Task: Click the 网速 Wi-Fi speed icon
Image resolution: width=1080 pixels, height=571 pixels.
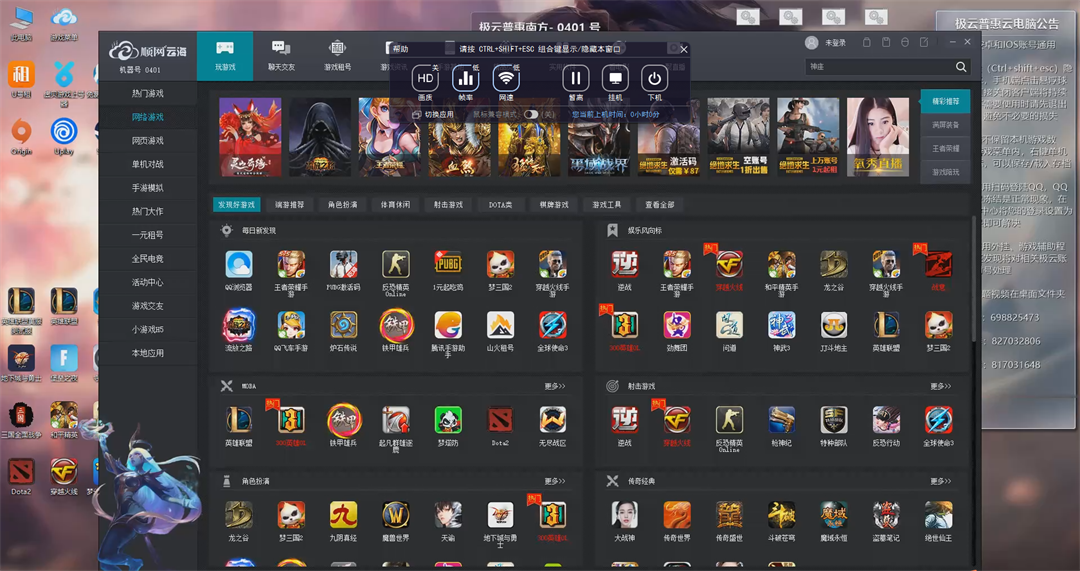Action: (506, 79)
